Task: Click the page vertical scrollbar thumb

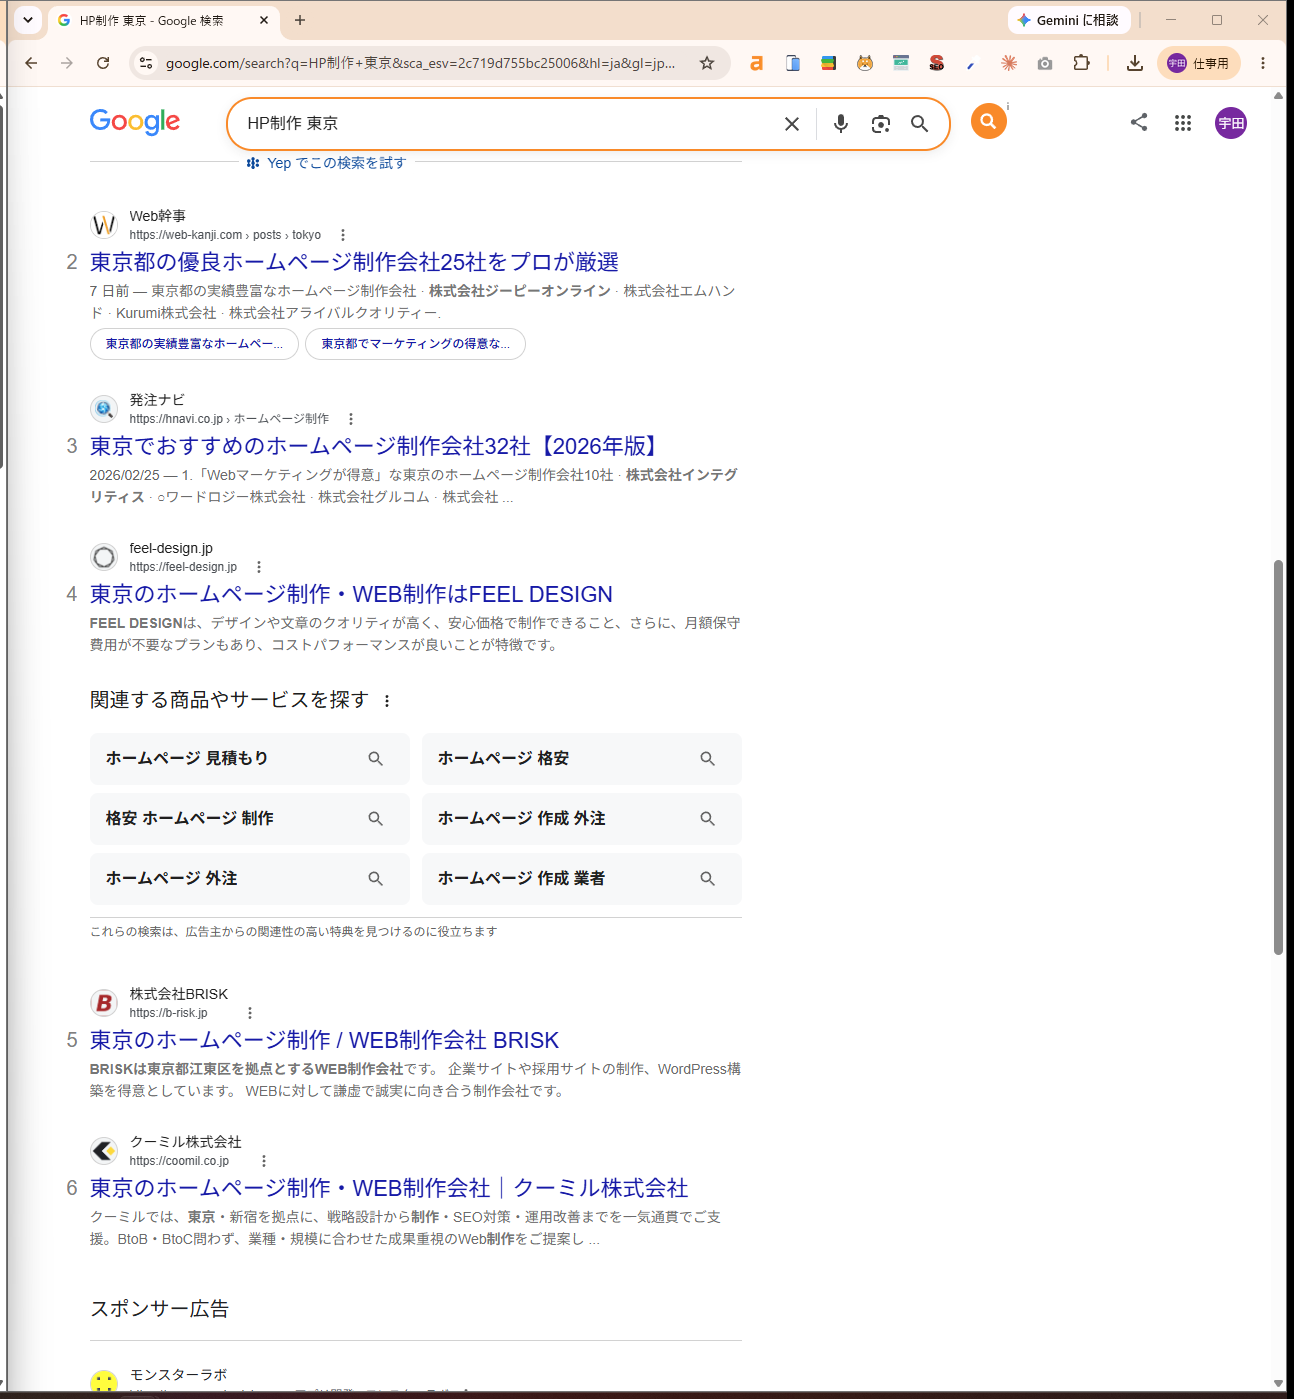Action: [1278, 757]
